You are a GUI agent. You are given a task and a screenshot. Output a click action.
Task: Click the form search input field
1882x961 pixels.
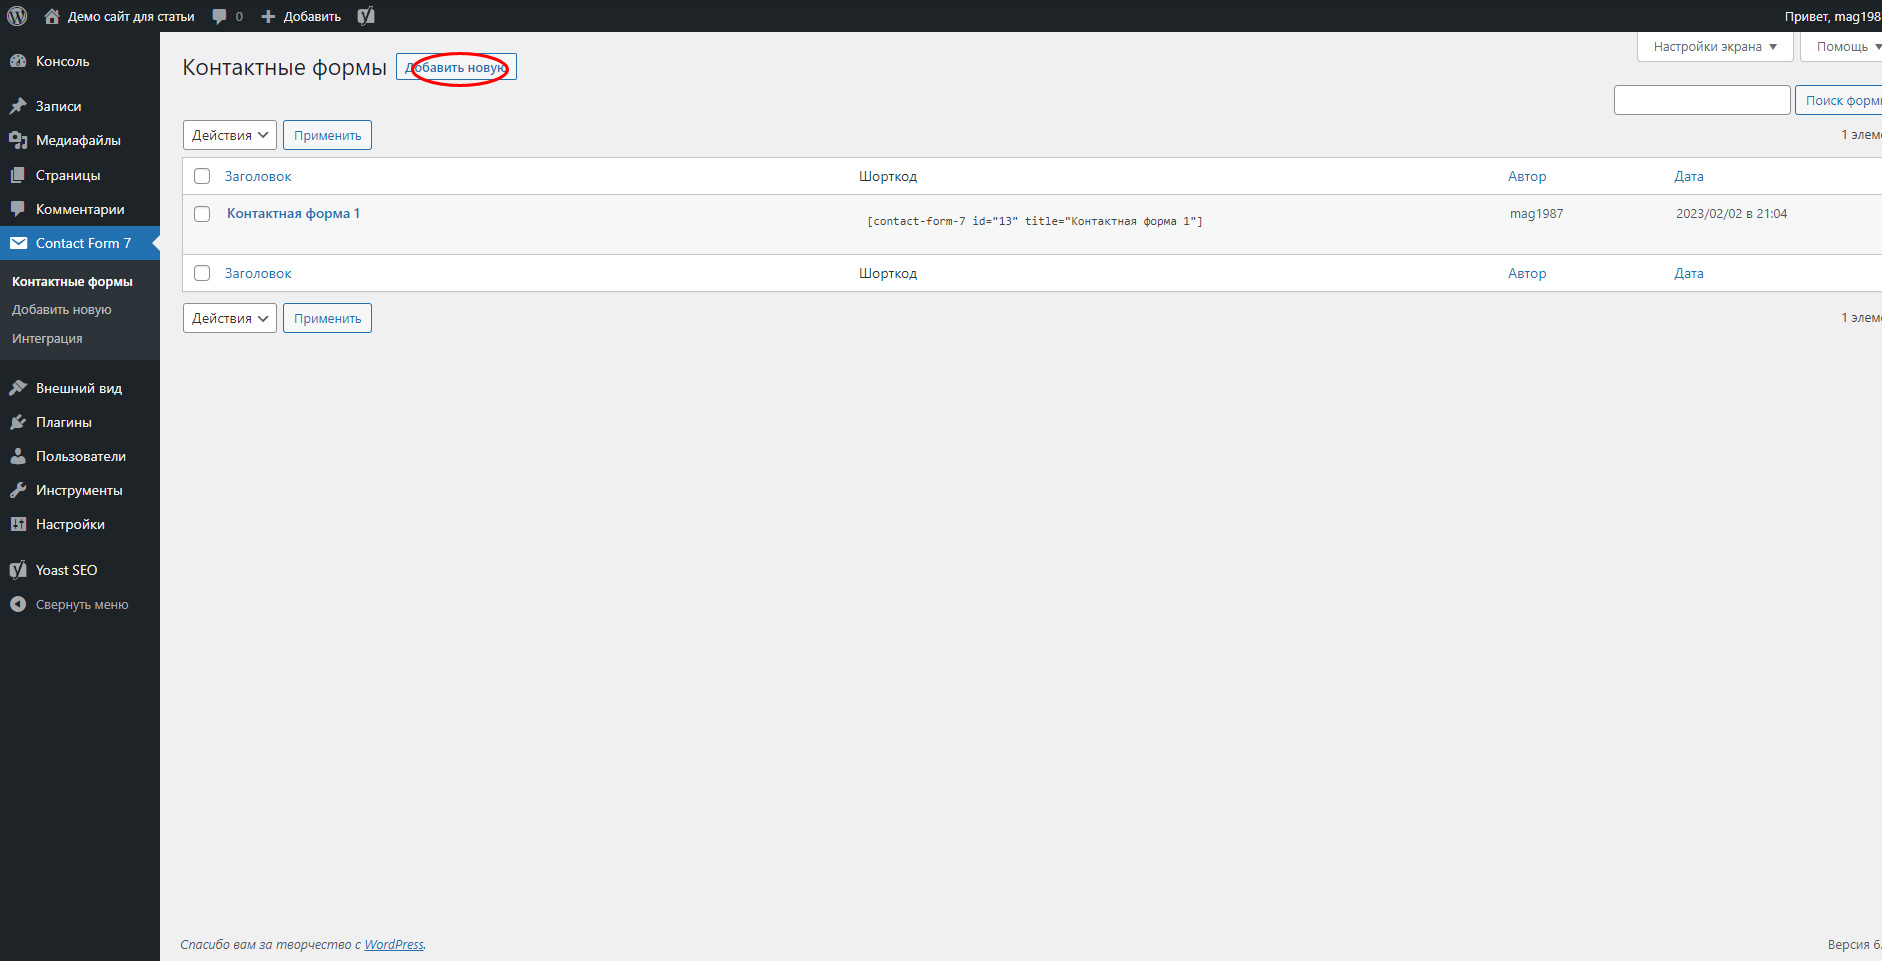tap(1701, 100)
